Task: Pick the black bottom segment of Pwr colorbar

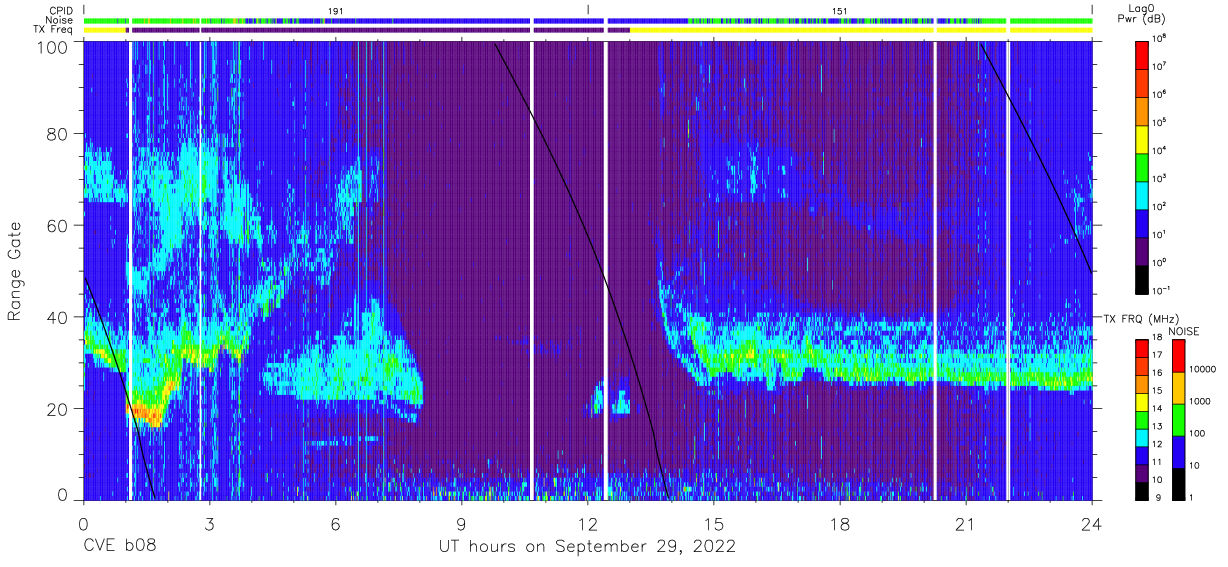Action: (x=1143, y=278)
